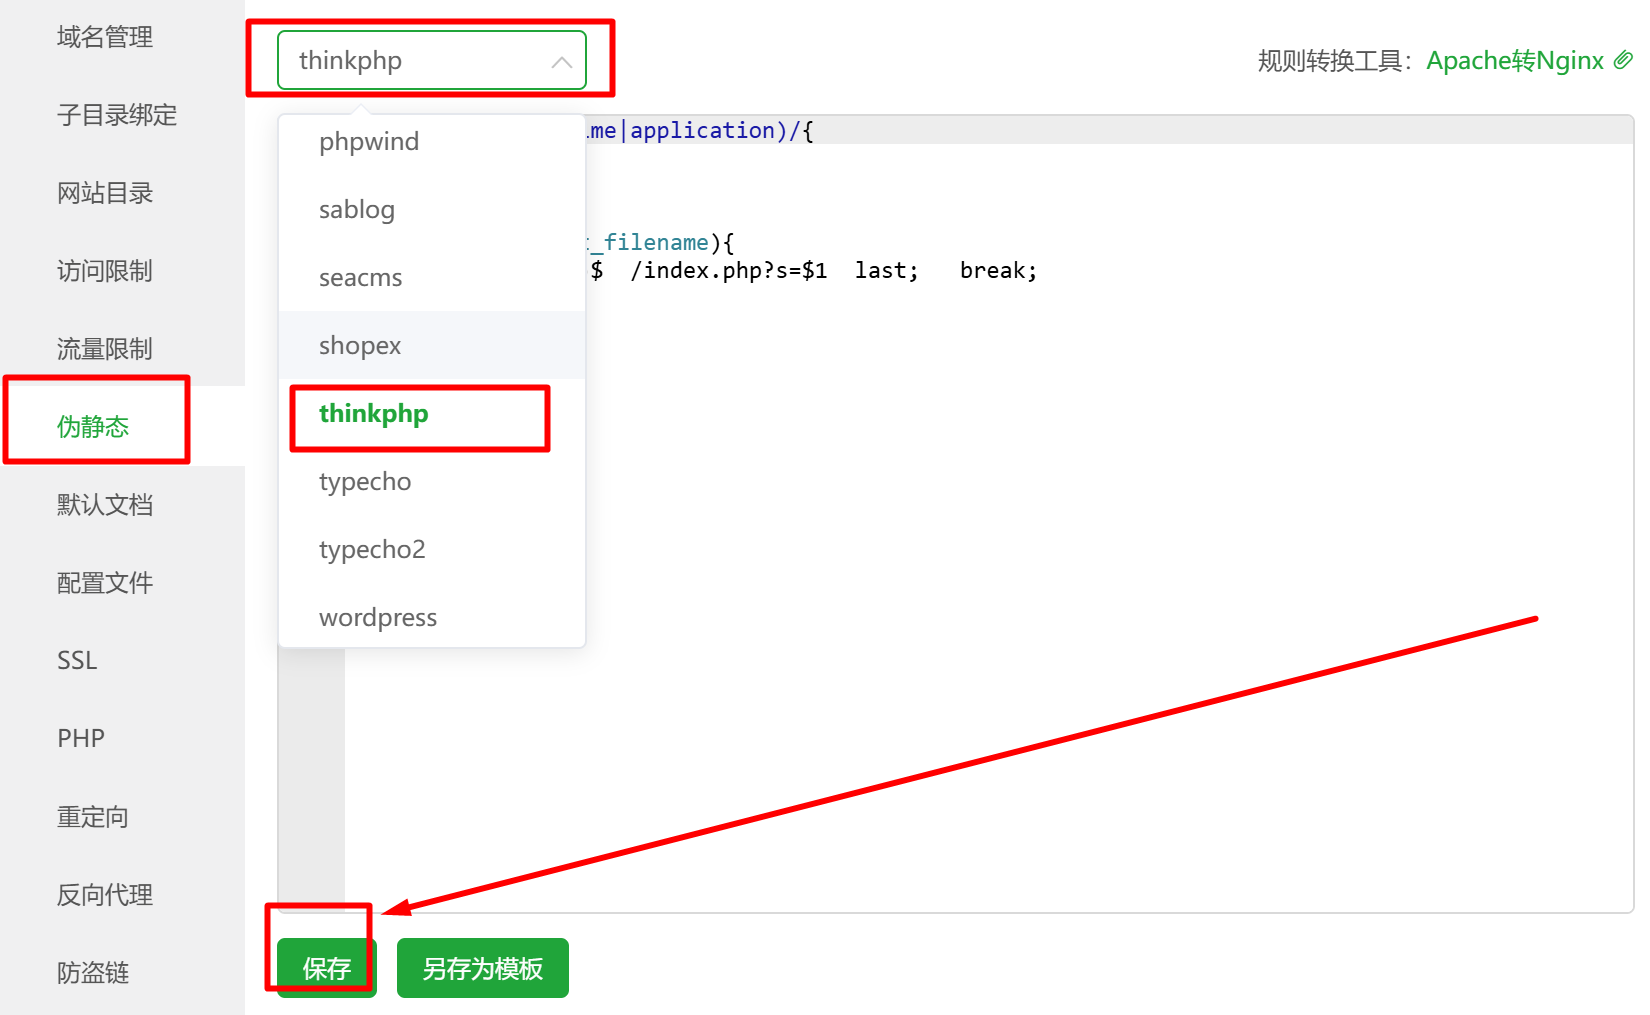Switch to PHP version tab

81,739
